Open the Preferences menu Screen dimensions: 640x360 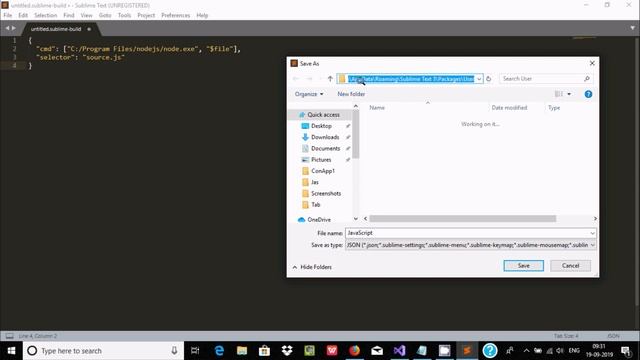click(x=176, y=15)
